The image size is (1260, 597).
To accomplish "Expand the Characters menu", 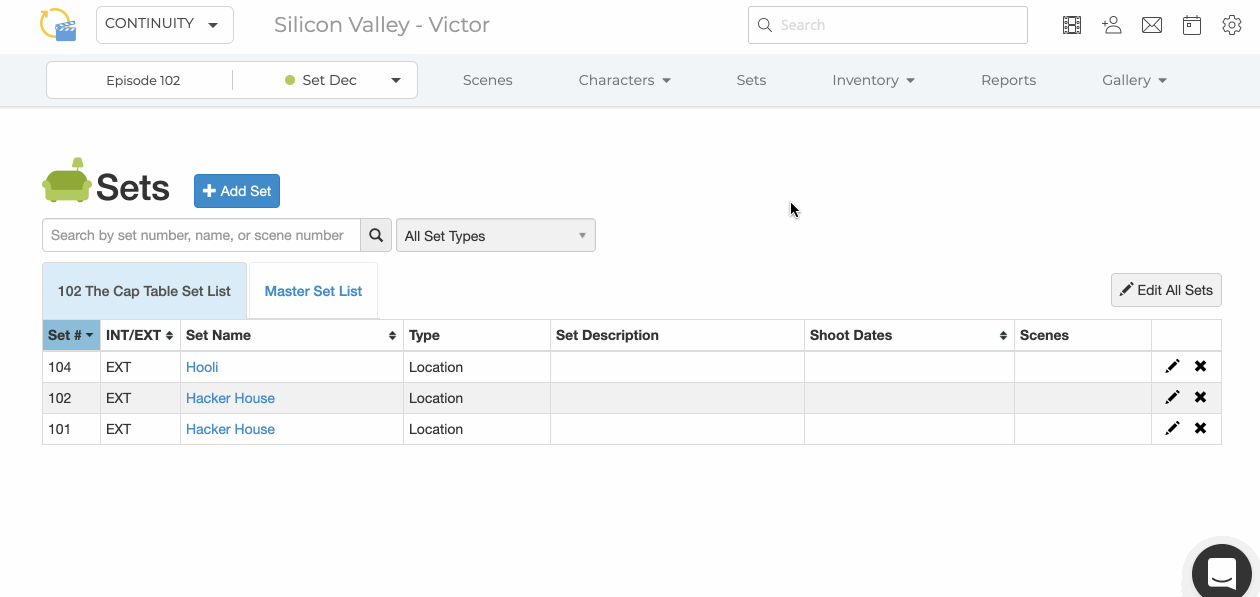I will pos(625,80).
